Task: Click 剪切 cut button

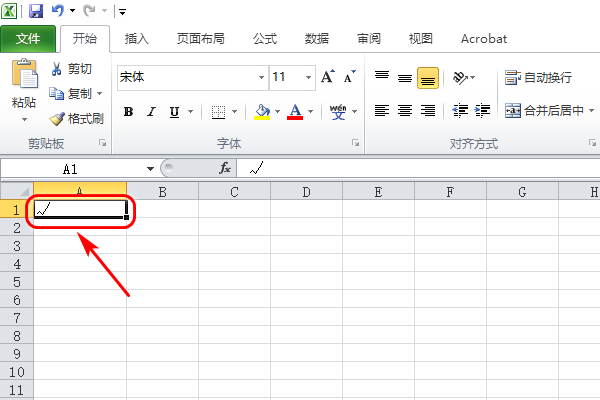Action: point(72,69)
